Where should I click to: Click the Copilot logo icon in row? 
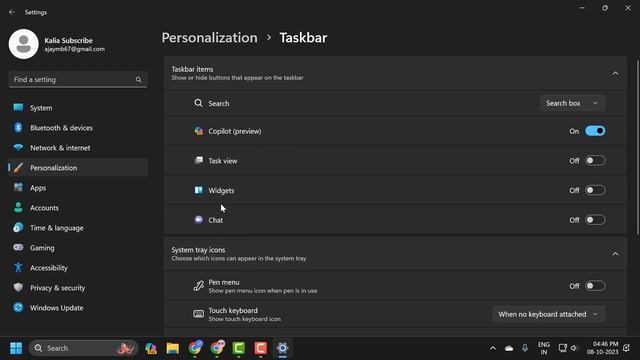[x=198, y=131]
